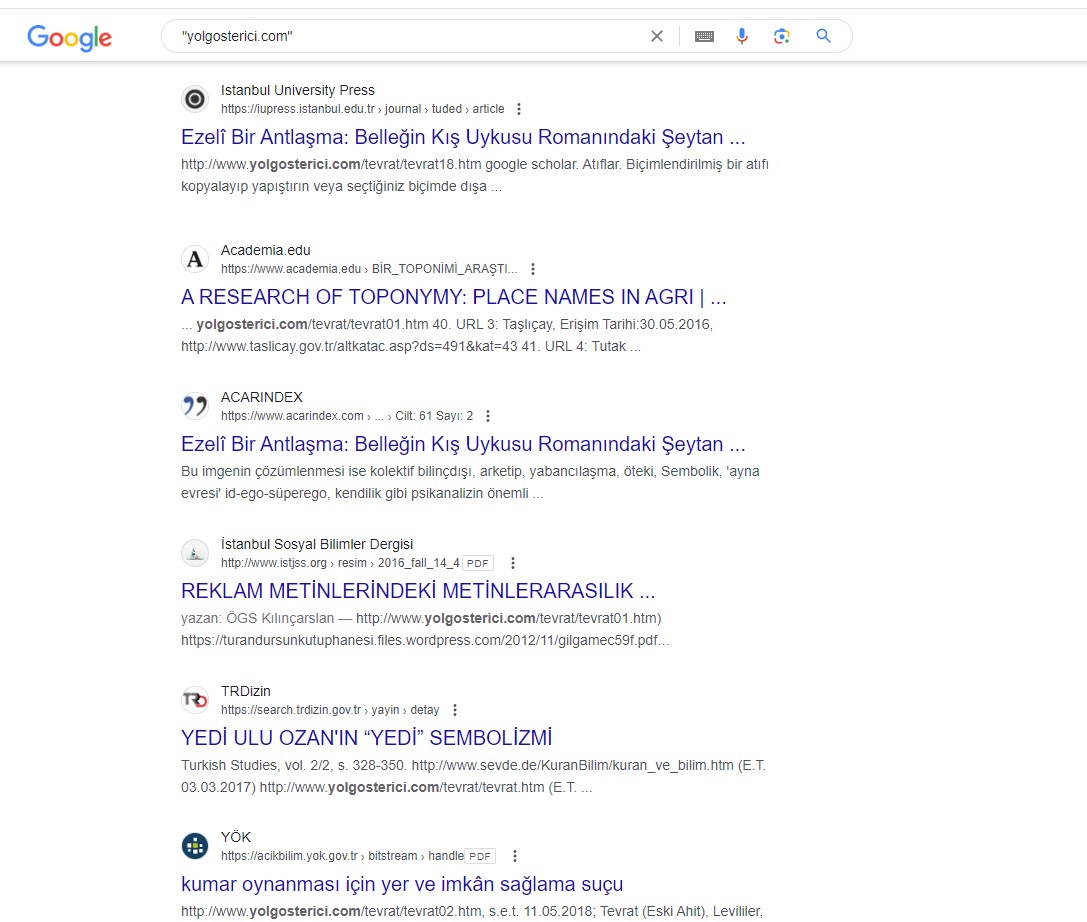Open iupress.istanbul.edu.tr result titled Ezelî Bir Antlaşma
Screen dimensions: 1087x922
[463, 137]
